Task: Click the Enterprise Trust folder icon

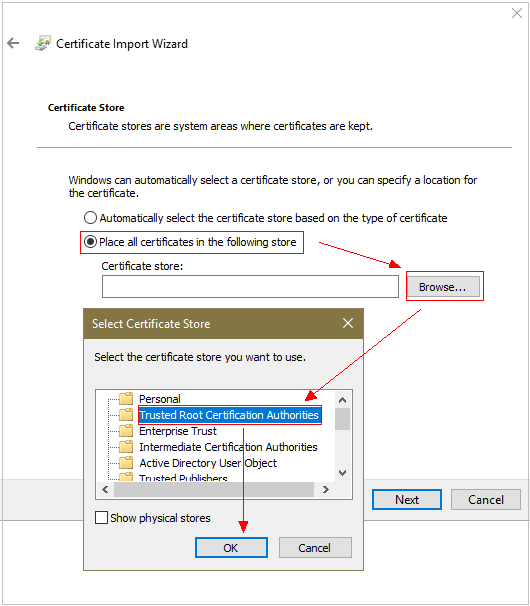Action: pyautogui.click(x=126, y=430)
